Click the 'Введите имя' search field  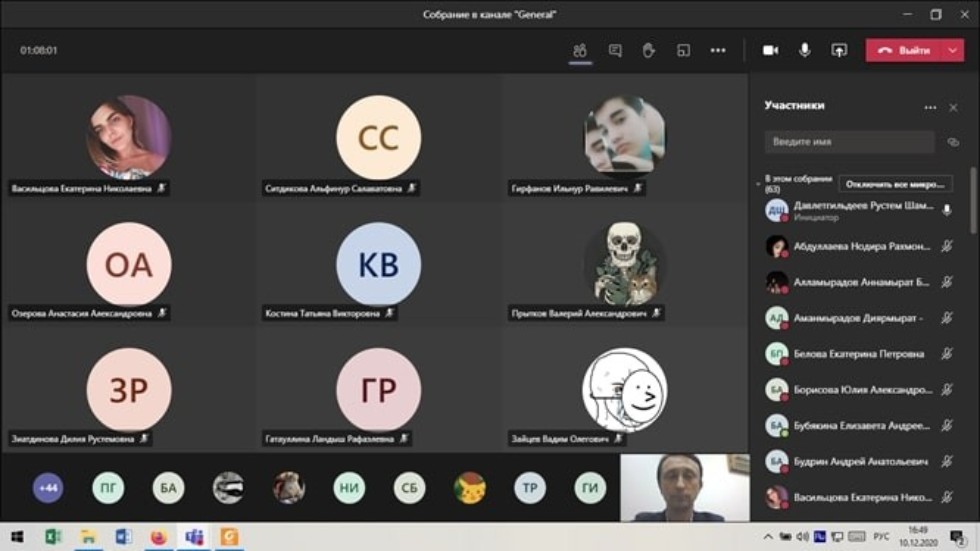coord(849,142)
